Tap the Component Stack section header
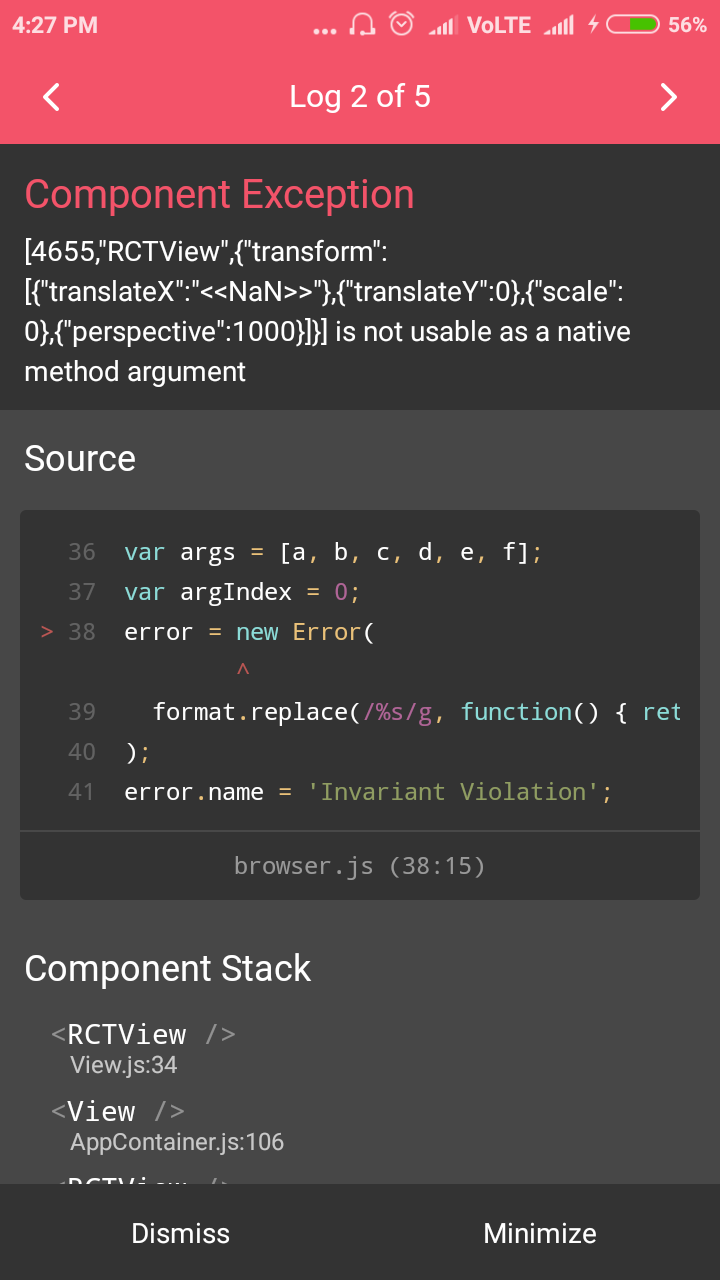Viewport: 720px width, 1280px height. [167, 968]
